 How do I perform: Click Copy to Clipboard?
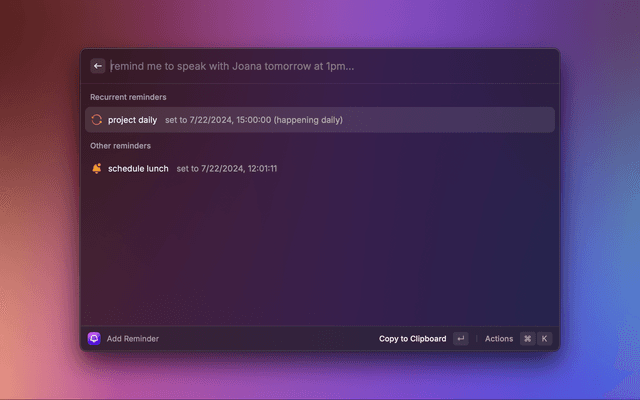coord(412,338)
